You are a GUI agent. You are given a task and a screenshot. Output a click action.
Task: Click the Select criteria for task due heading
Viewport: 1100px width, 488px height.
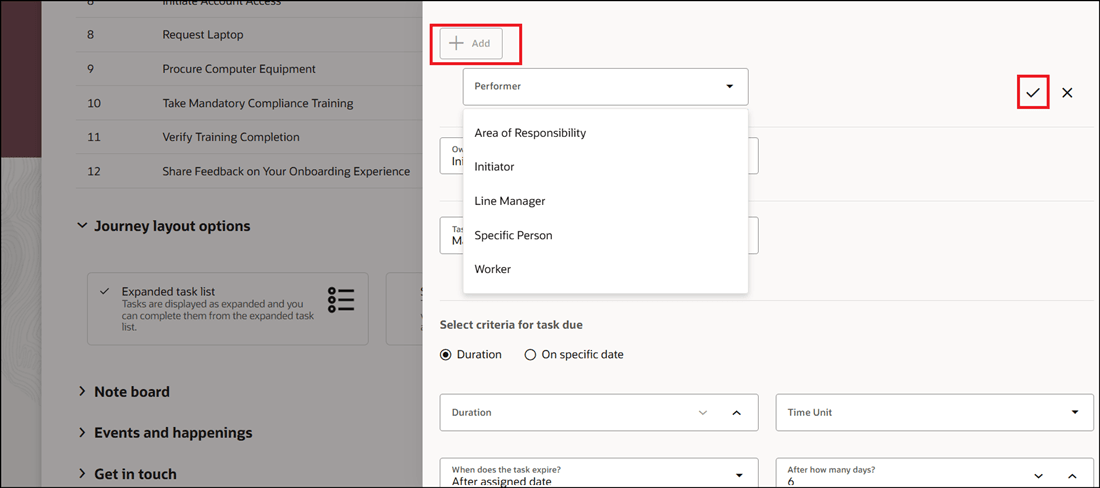(x=511, y=325)
